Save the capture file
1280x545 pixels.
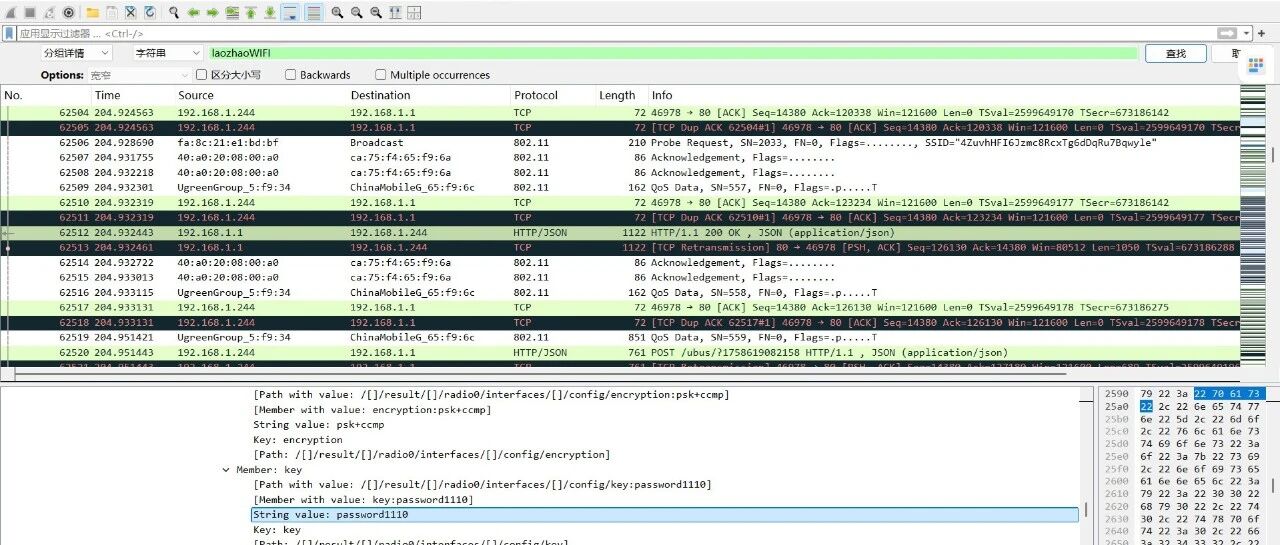click(x=112, y=13)
